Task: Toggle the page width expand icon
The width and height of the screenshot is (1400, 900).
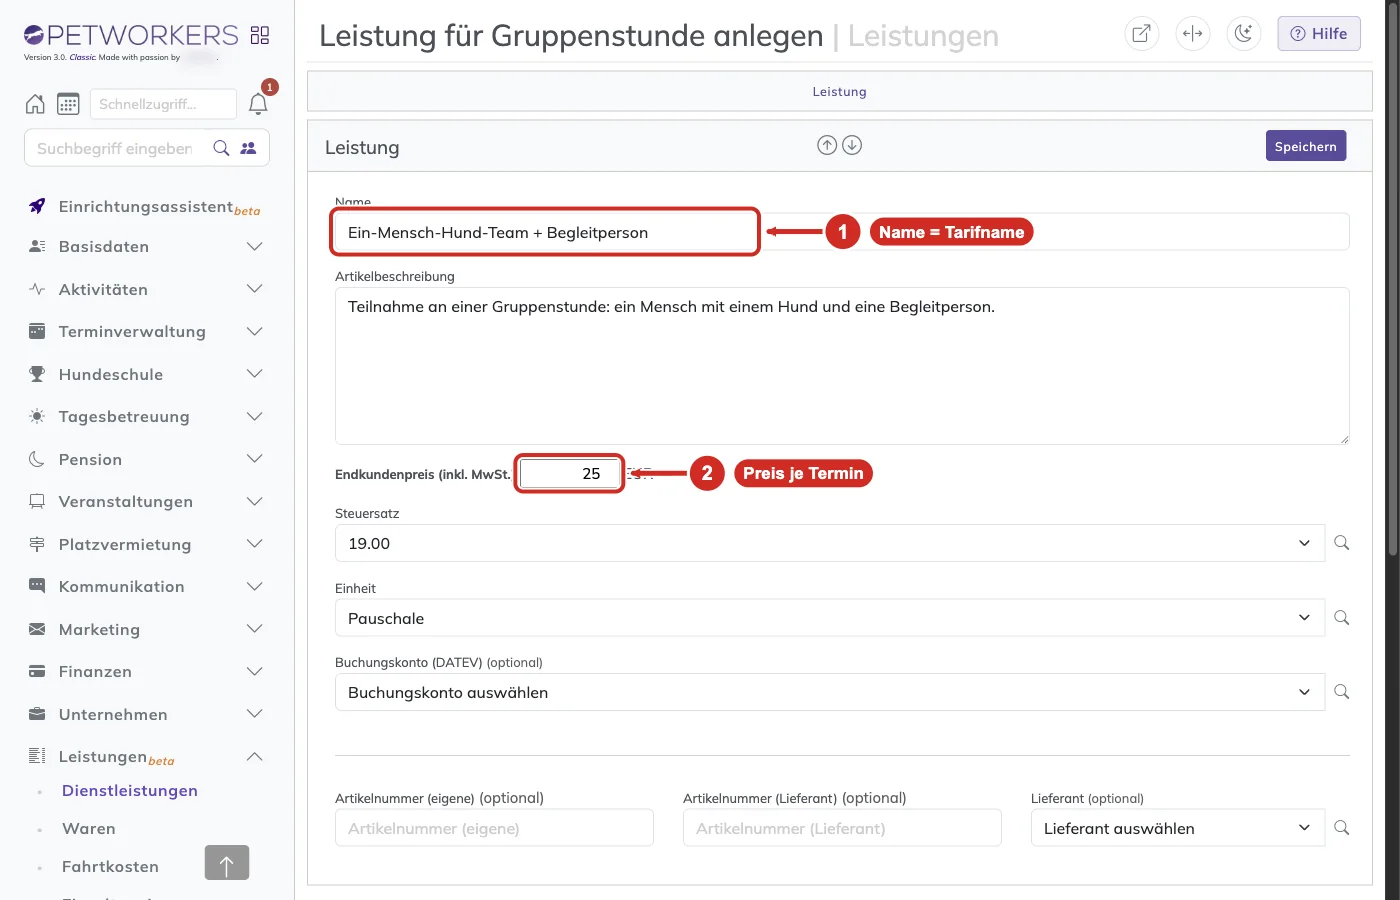Action: click(x=1193, y=33)
